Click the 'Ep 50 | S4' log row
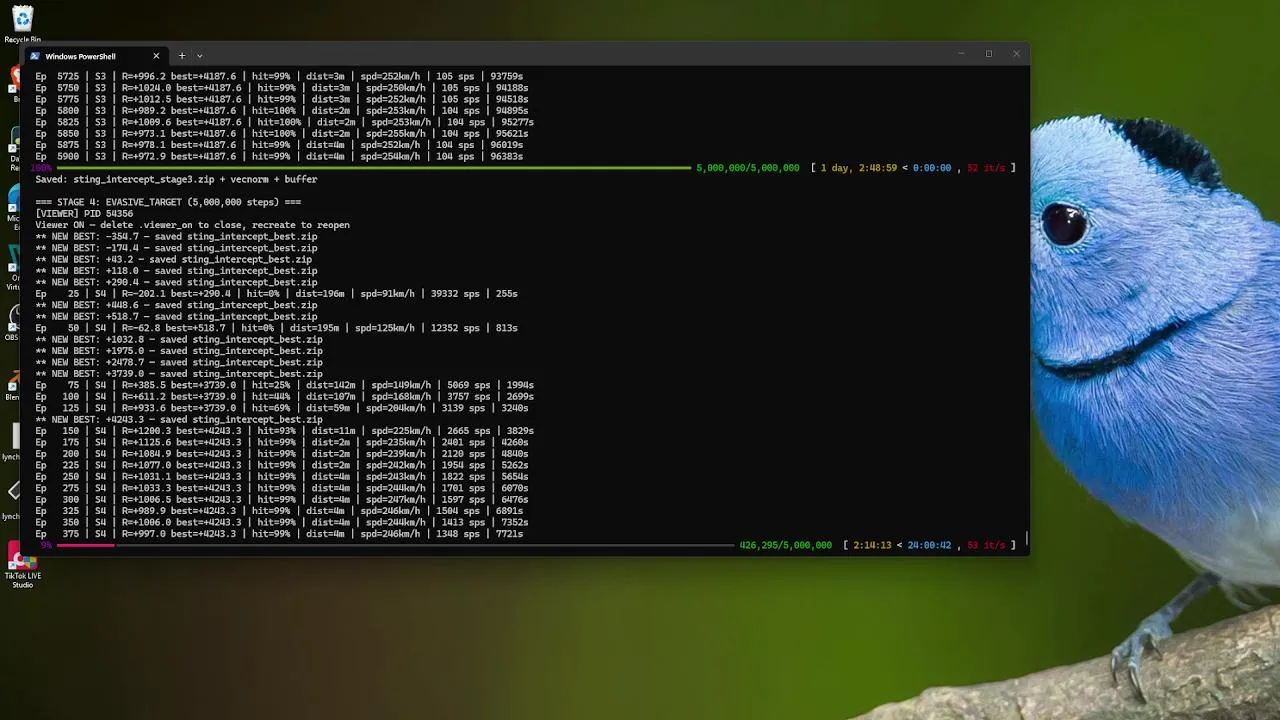 (x=276, y=328)
